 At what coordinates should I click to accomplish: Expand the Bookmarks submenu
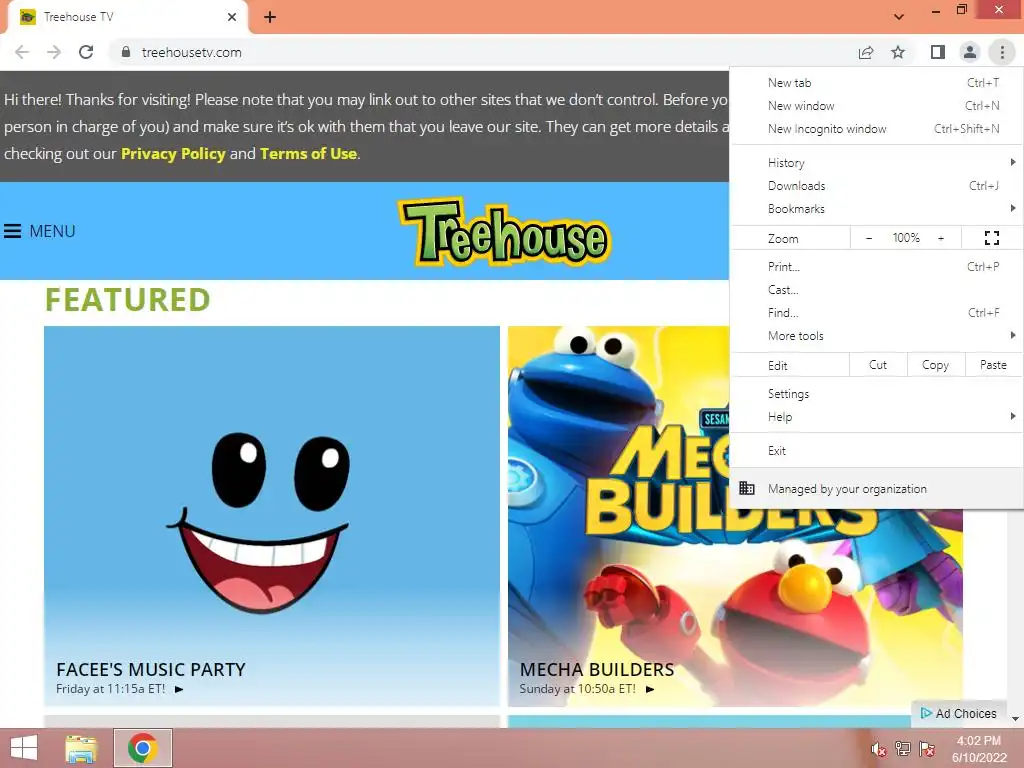pos(876,208)
